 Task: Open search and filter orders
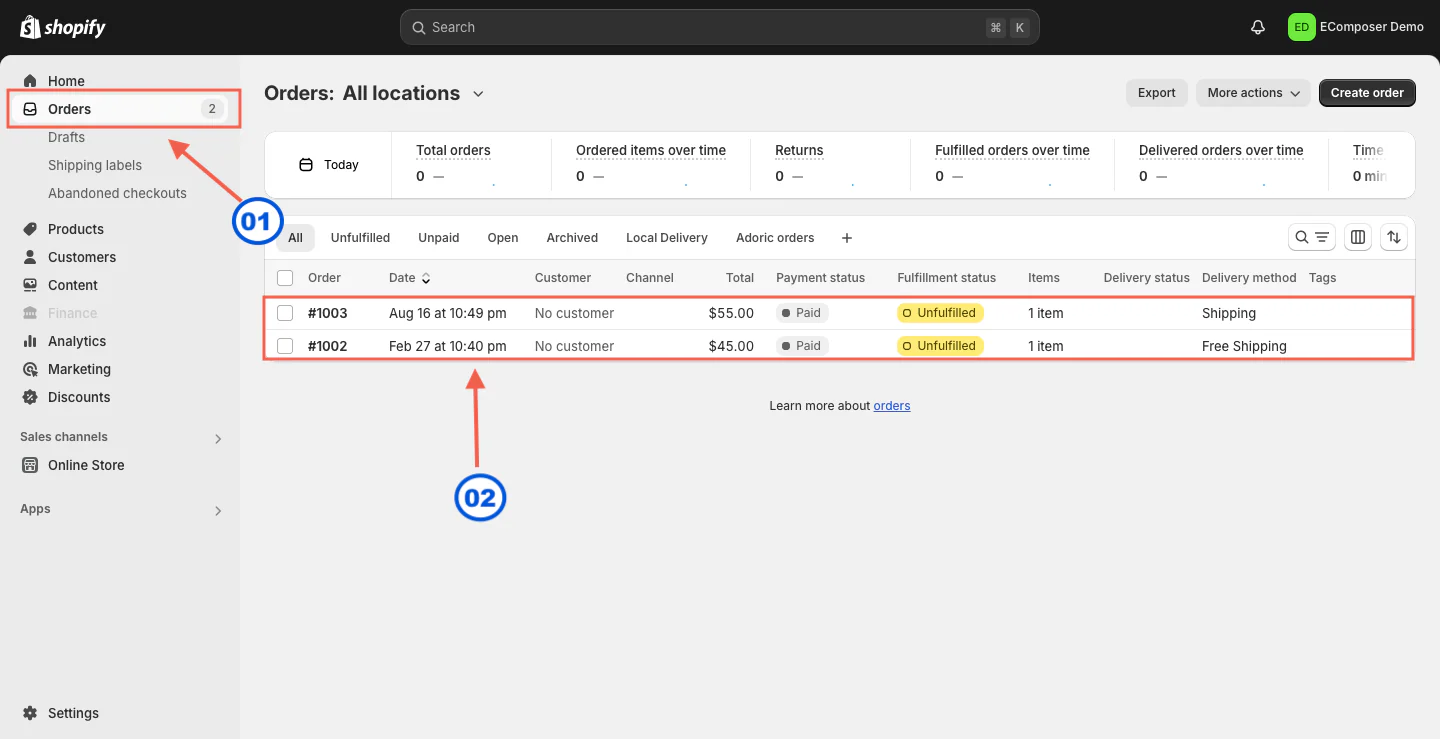tap(1311, 237)
